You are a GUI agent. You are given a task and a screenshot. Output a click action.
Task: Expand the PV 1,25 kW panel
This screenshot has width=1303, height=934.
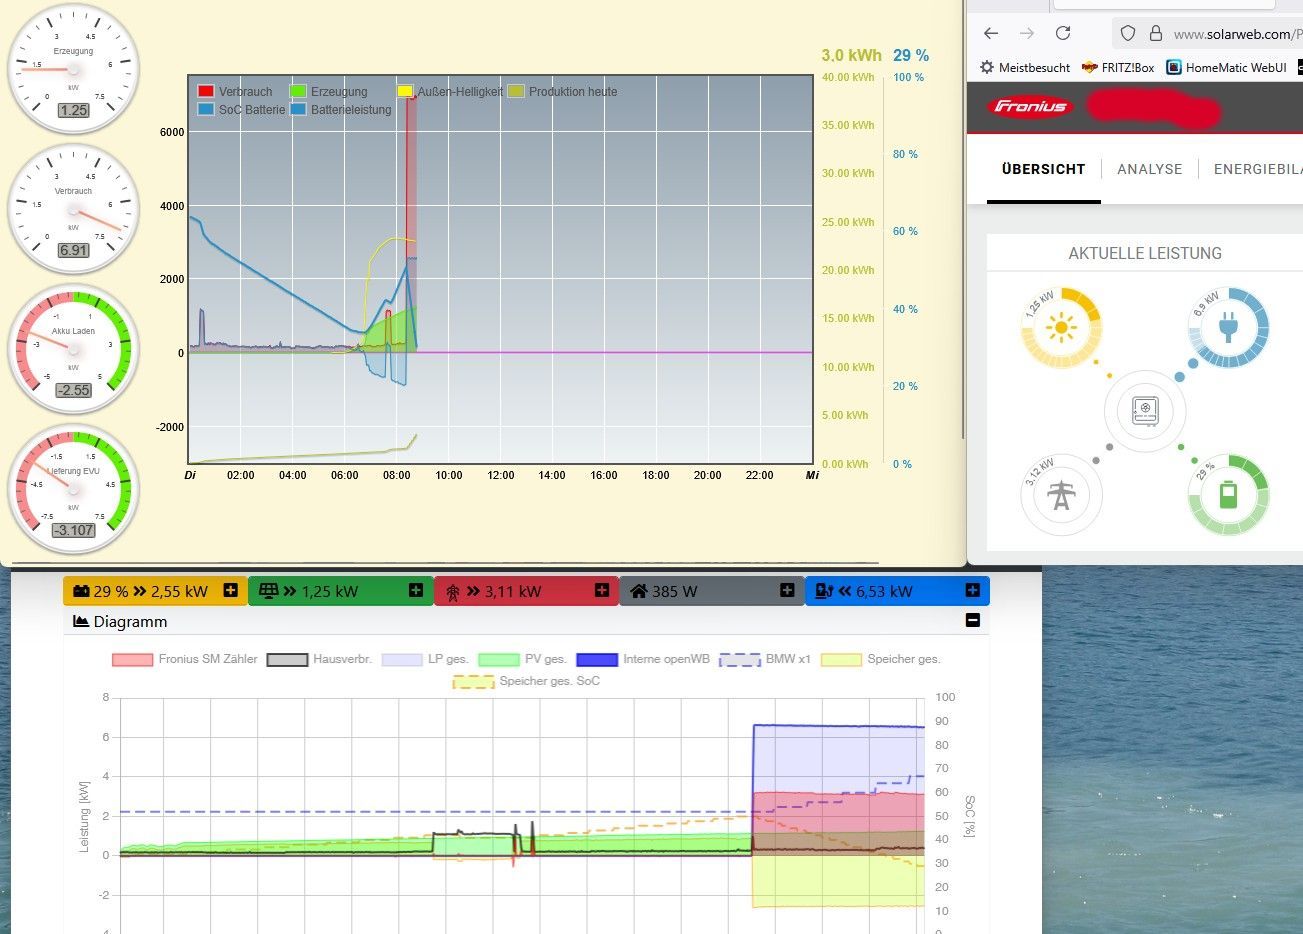tap(416, 591)
